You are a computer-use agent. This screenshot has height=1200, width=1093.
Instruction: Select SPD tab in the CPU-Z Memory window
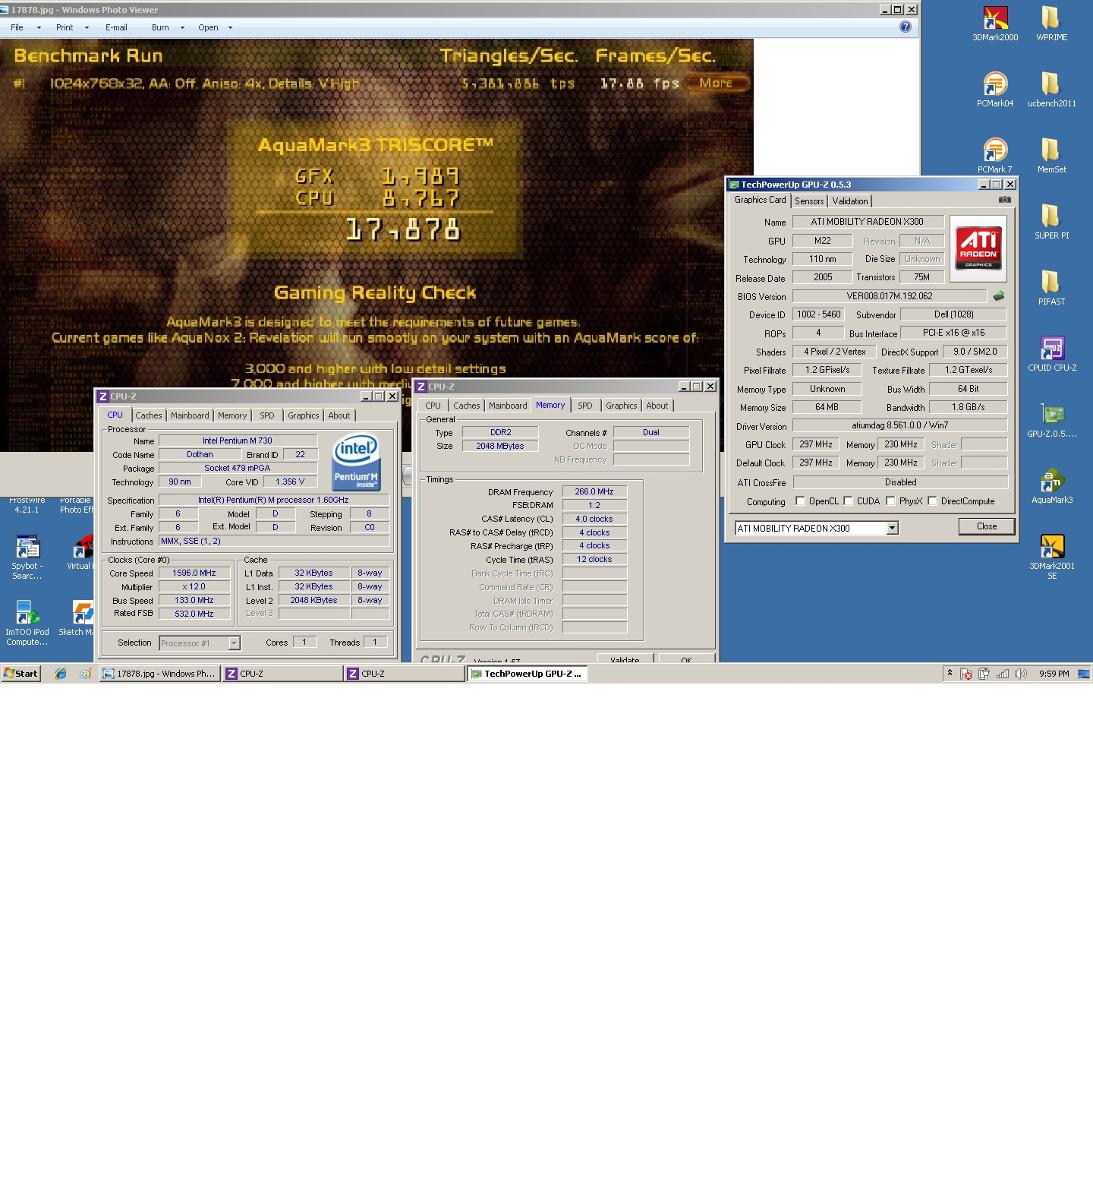tap(585, 405)
